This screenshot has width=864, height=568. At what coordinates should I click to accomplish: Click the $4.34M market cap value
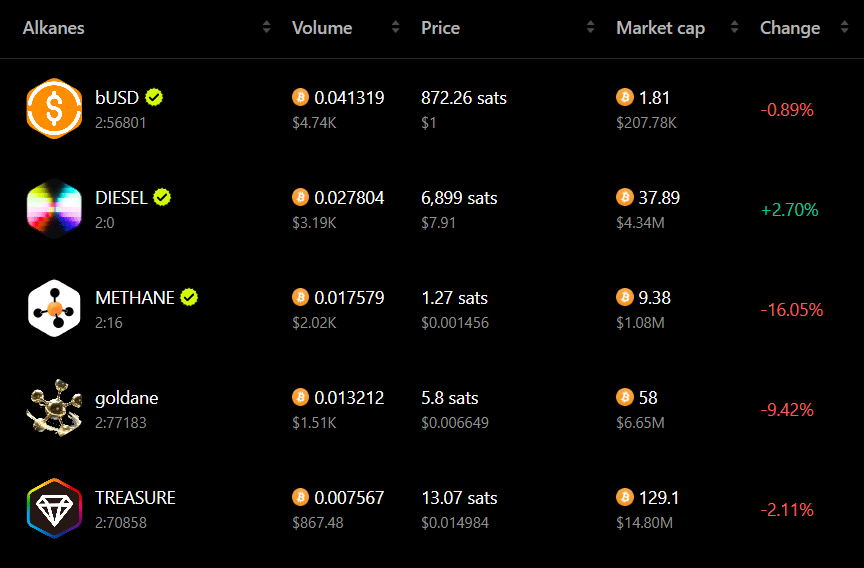coord(640,223)
